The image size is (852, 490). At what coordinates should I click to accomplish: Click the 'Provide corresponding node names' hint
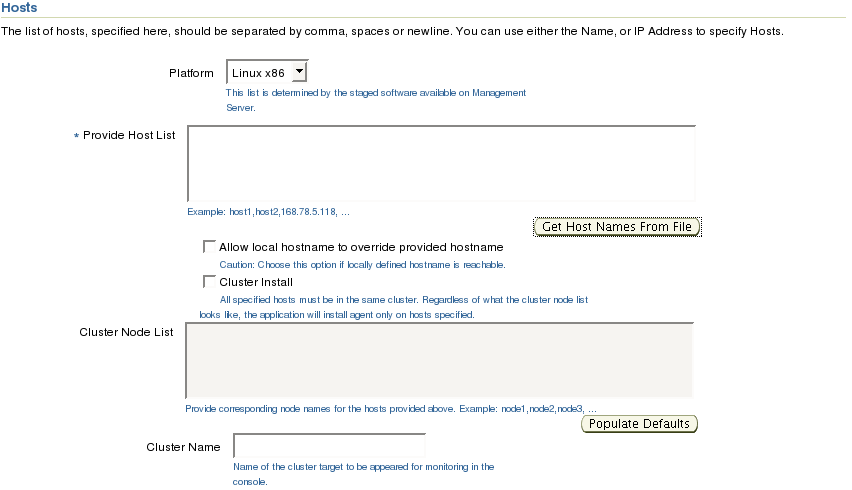pos(391,409)
